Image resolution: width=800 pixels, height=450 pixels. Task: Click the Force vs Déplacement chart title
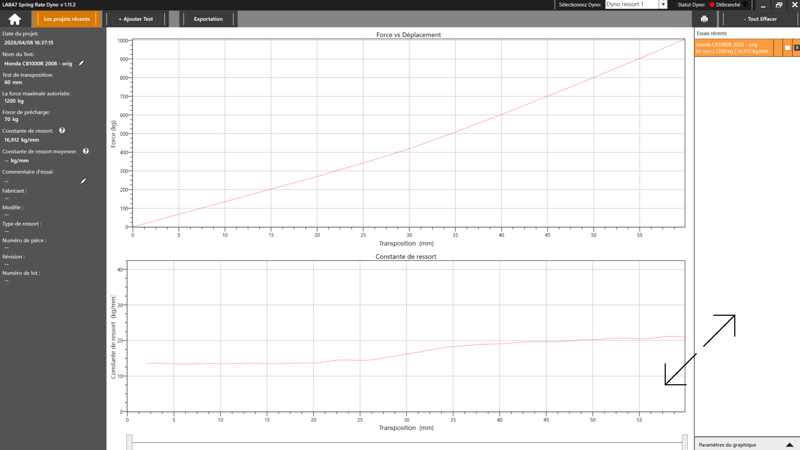pyautogui.click(x=408, y=35)
